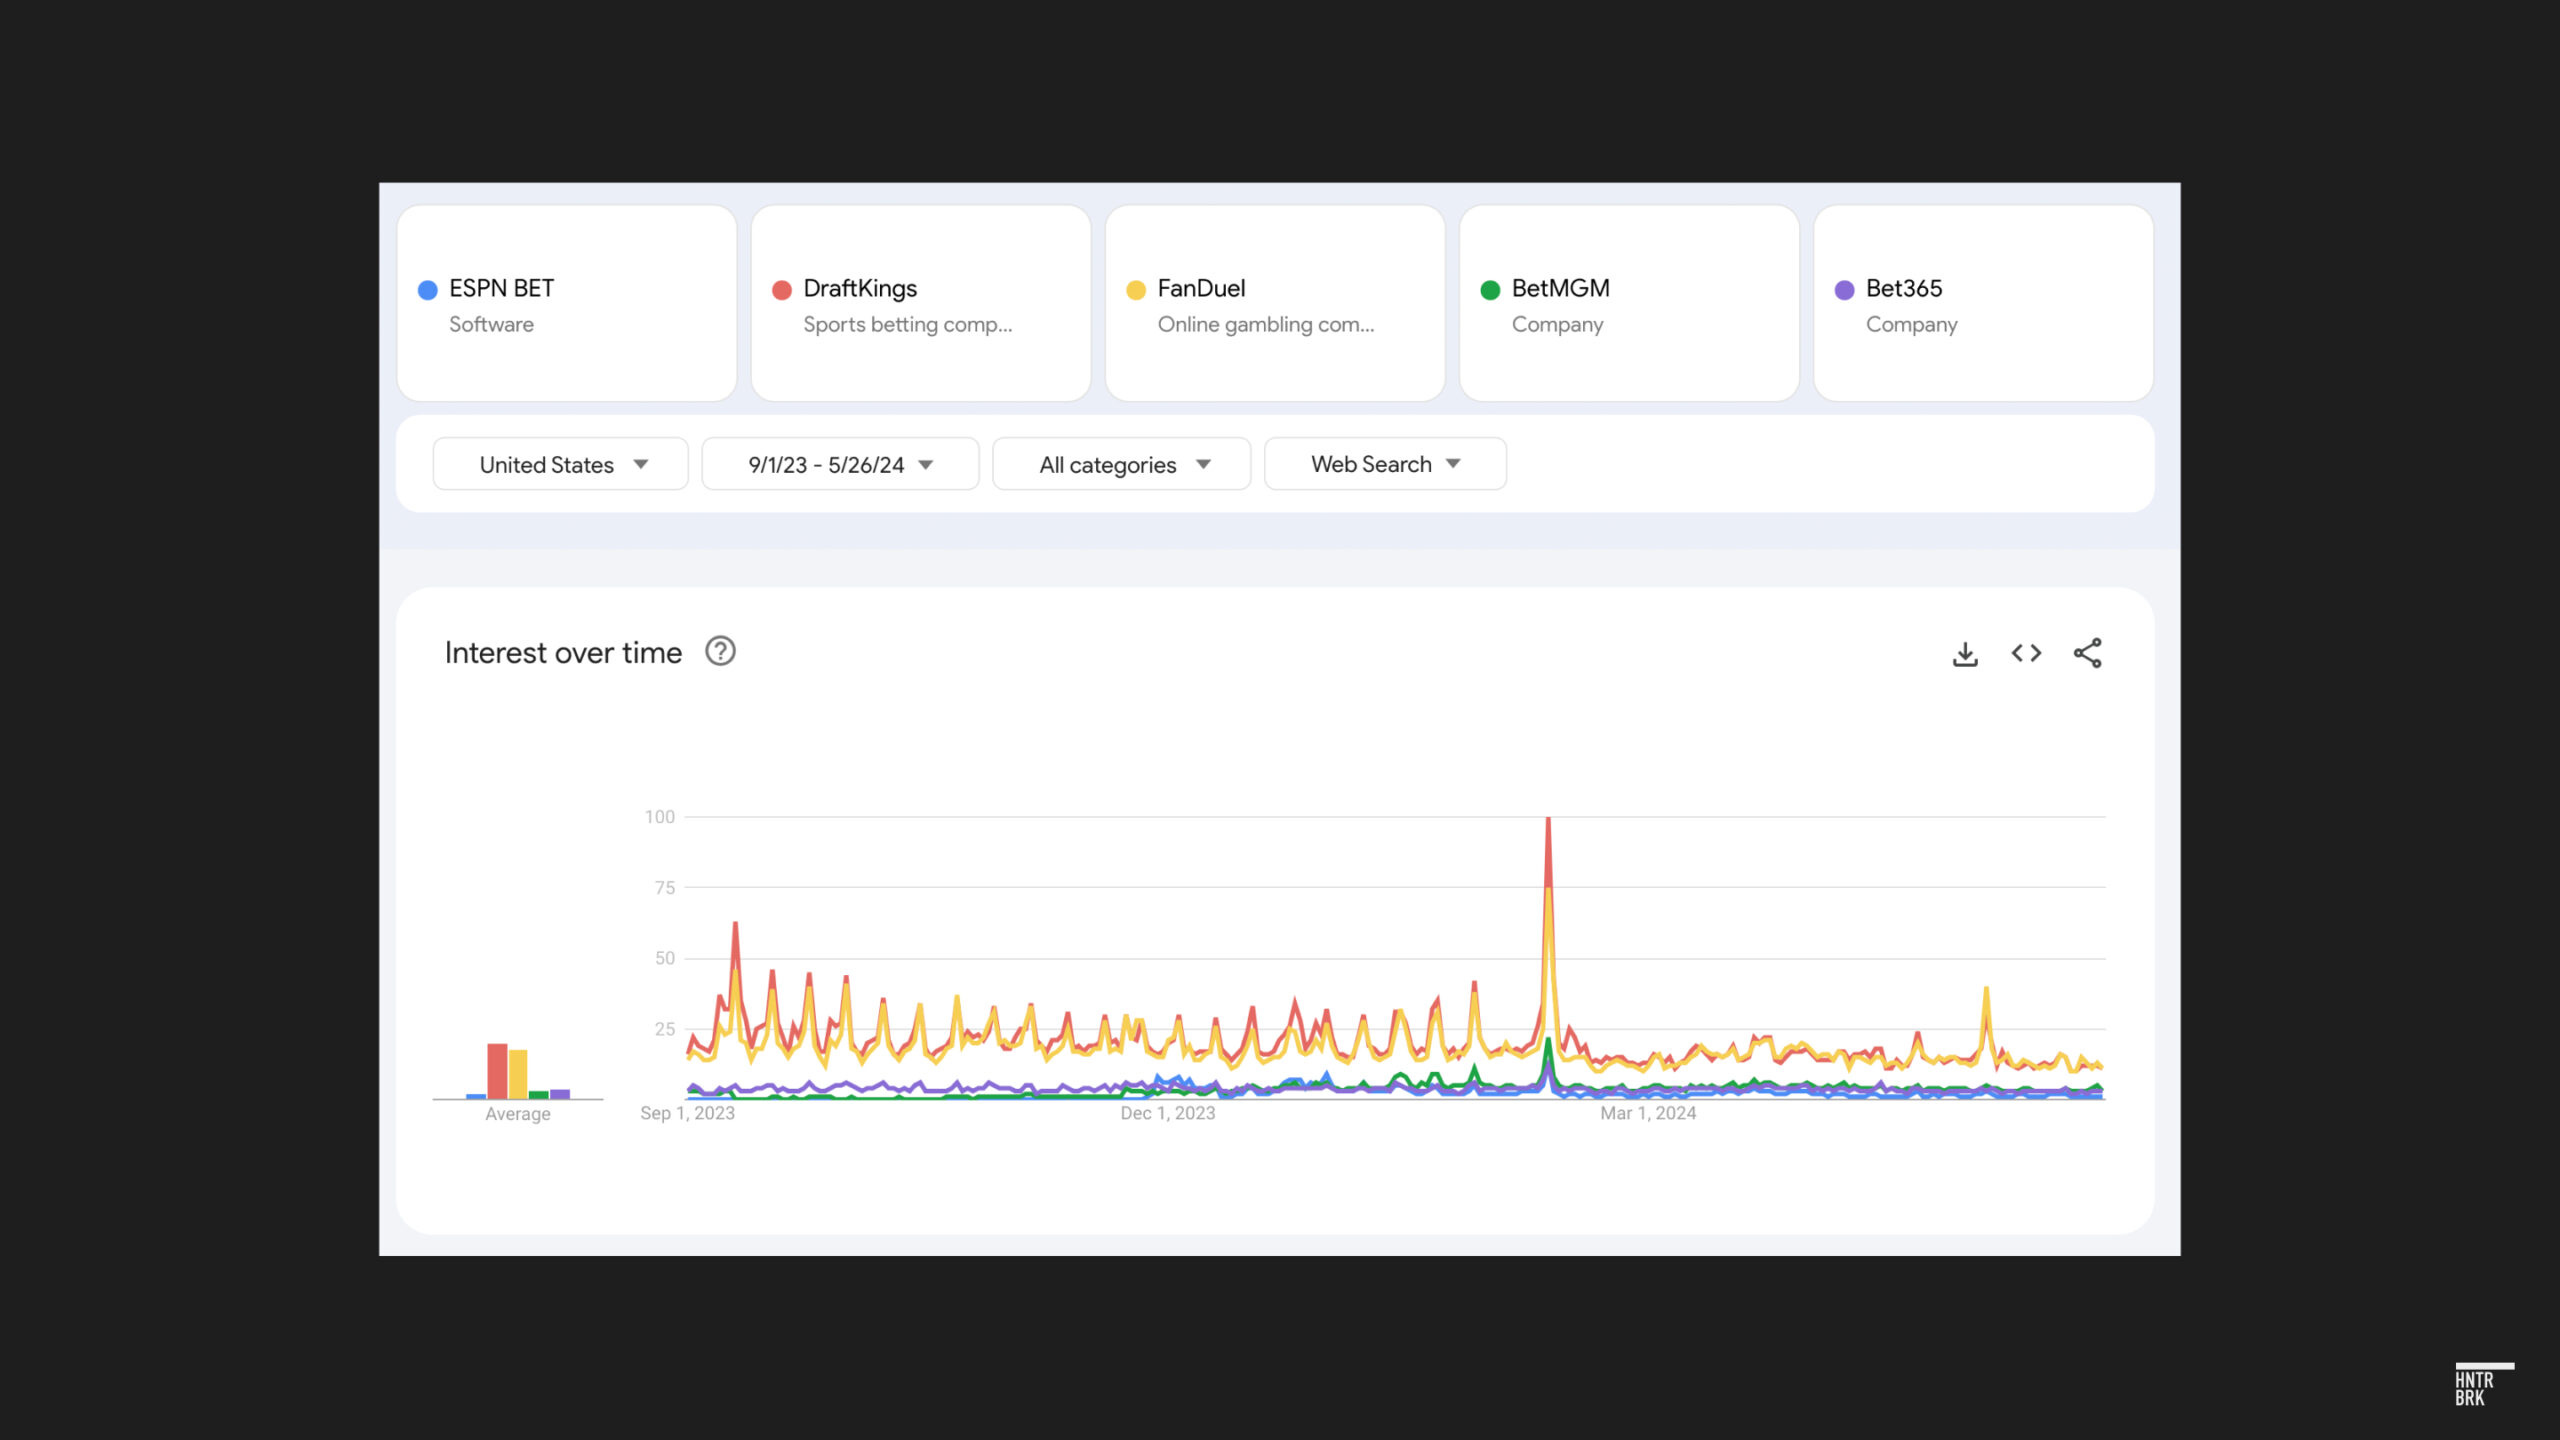Open the 9/1/23 - 5/26/24 date range dropdown
2560x1440 pixels.
click(x=840, y=464)
